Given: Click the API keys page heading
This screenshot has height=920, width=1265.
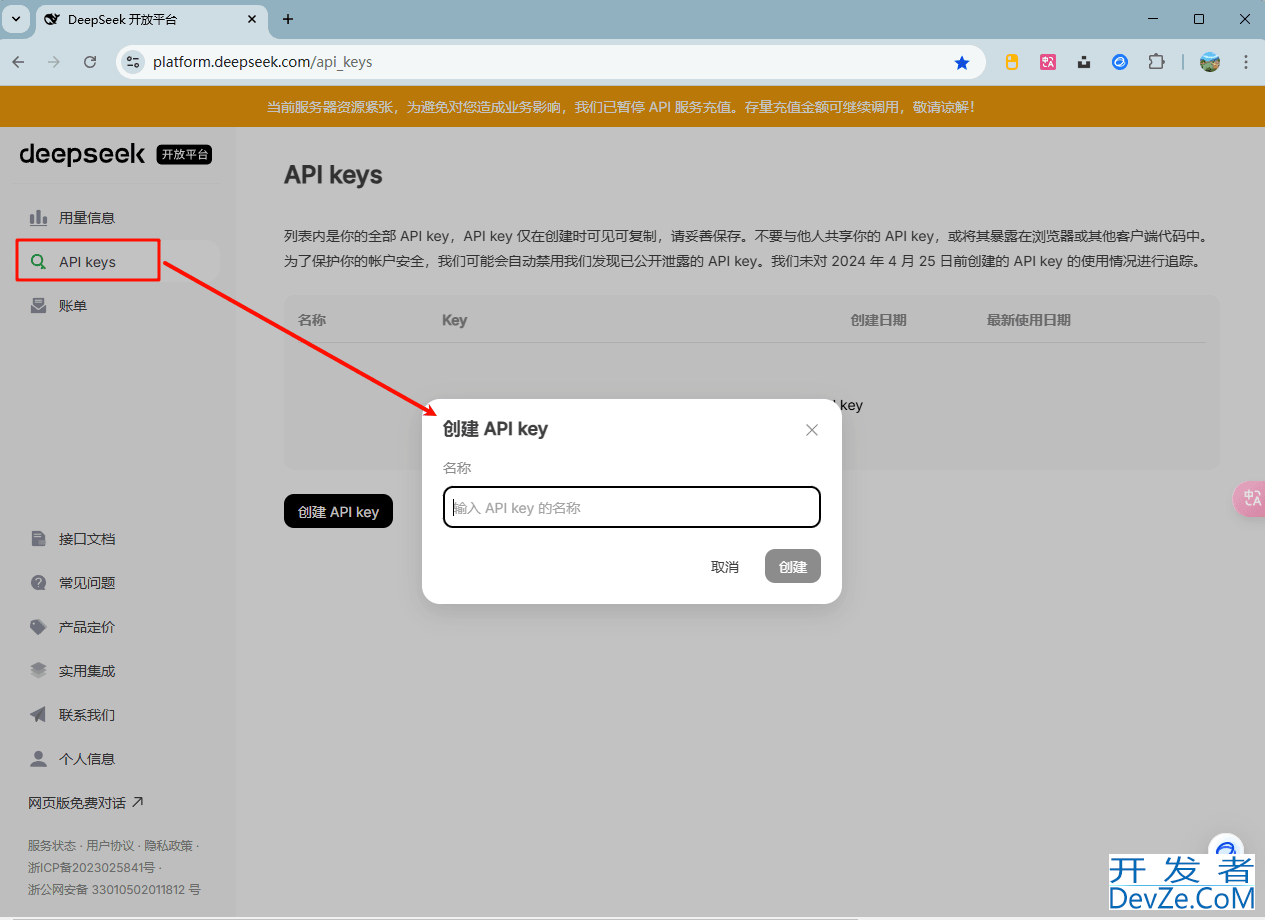Looking at the screenshot, I should (x=333, y=175).
